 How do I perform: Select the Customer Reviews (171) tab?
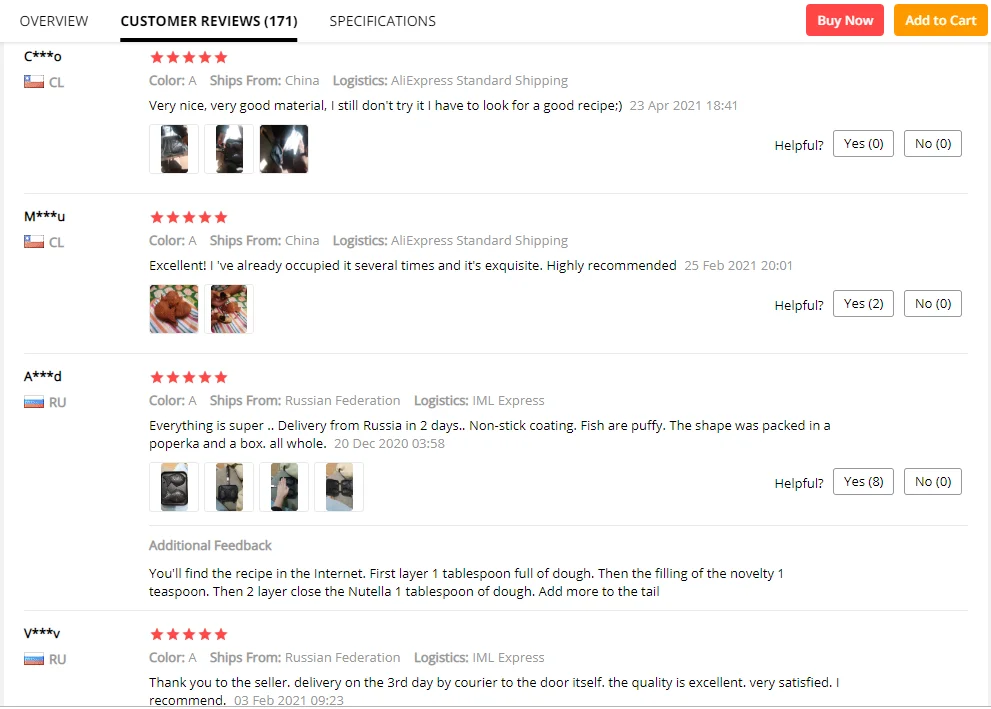[209, 21]
